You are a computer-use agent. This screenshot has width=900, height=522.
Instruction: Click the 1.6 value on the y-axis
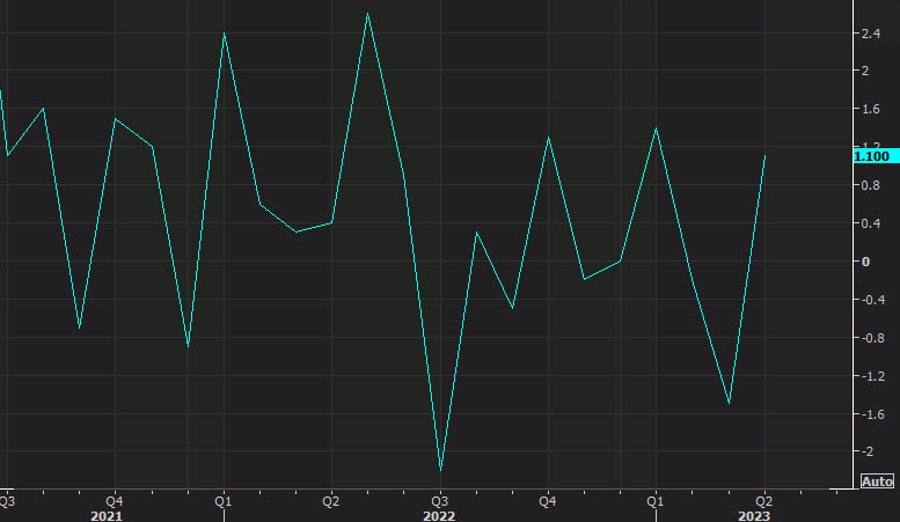[871, 109]
